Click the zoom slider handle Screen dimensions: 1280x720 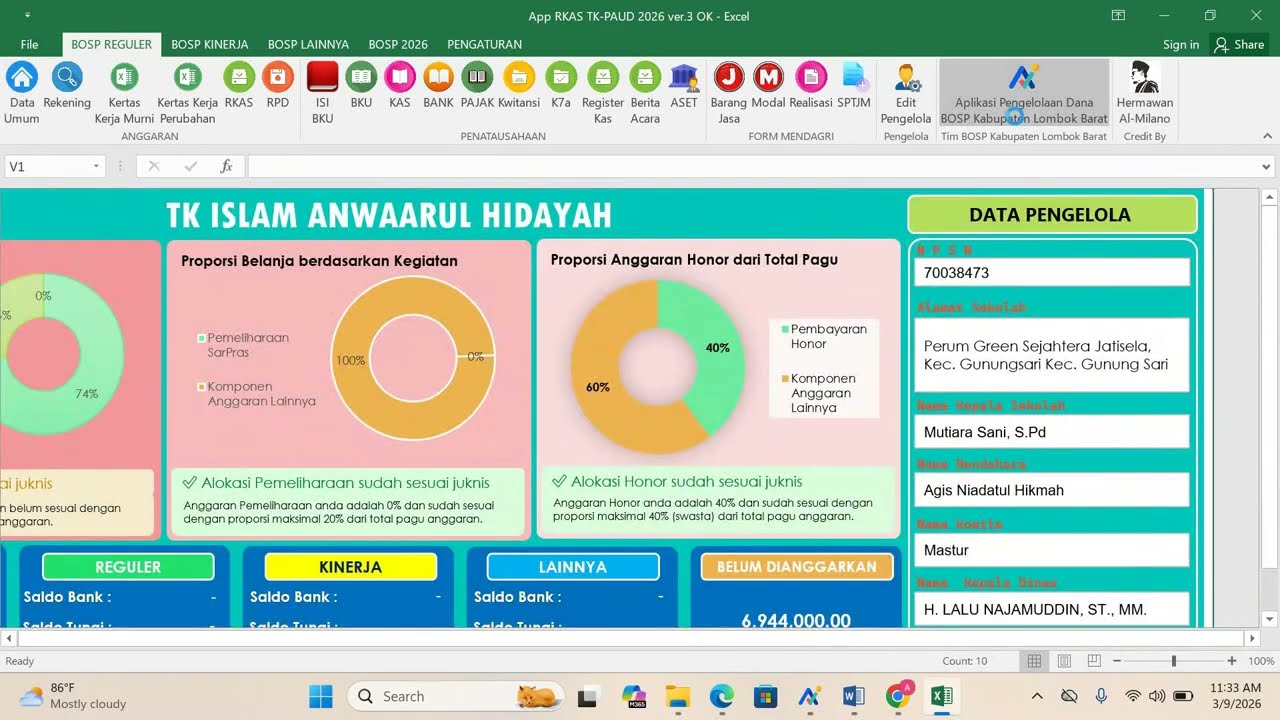point(1174,661)
